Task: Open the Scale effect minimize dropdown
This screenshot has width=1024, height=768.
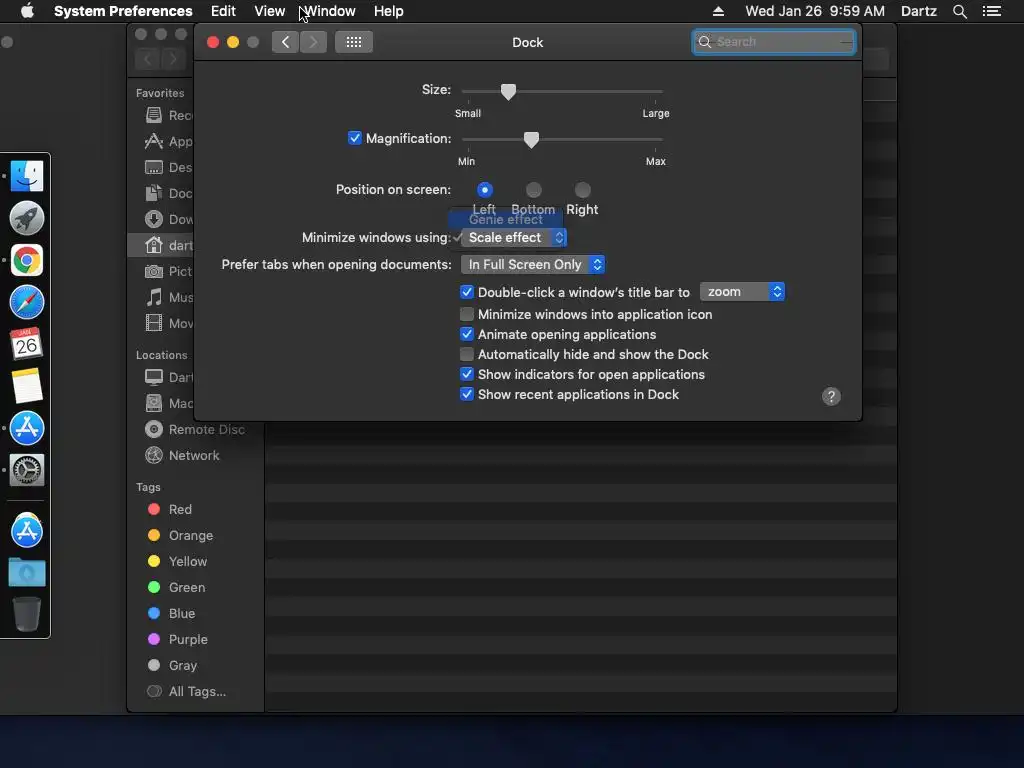Action: [514, 238]
